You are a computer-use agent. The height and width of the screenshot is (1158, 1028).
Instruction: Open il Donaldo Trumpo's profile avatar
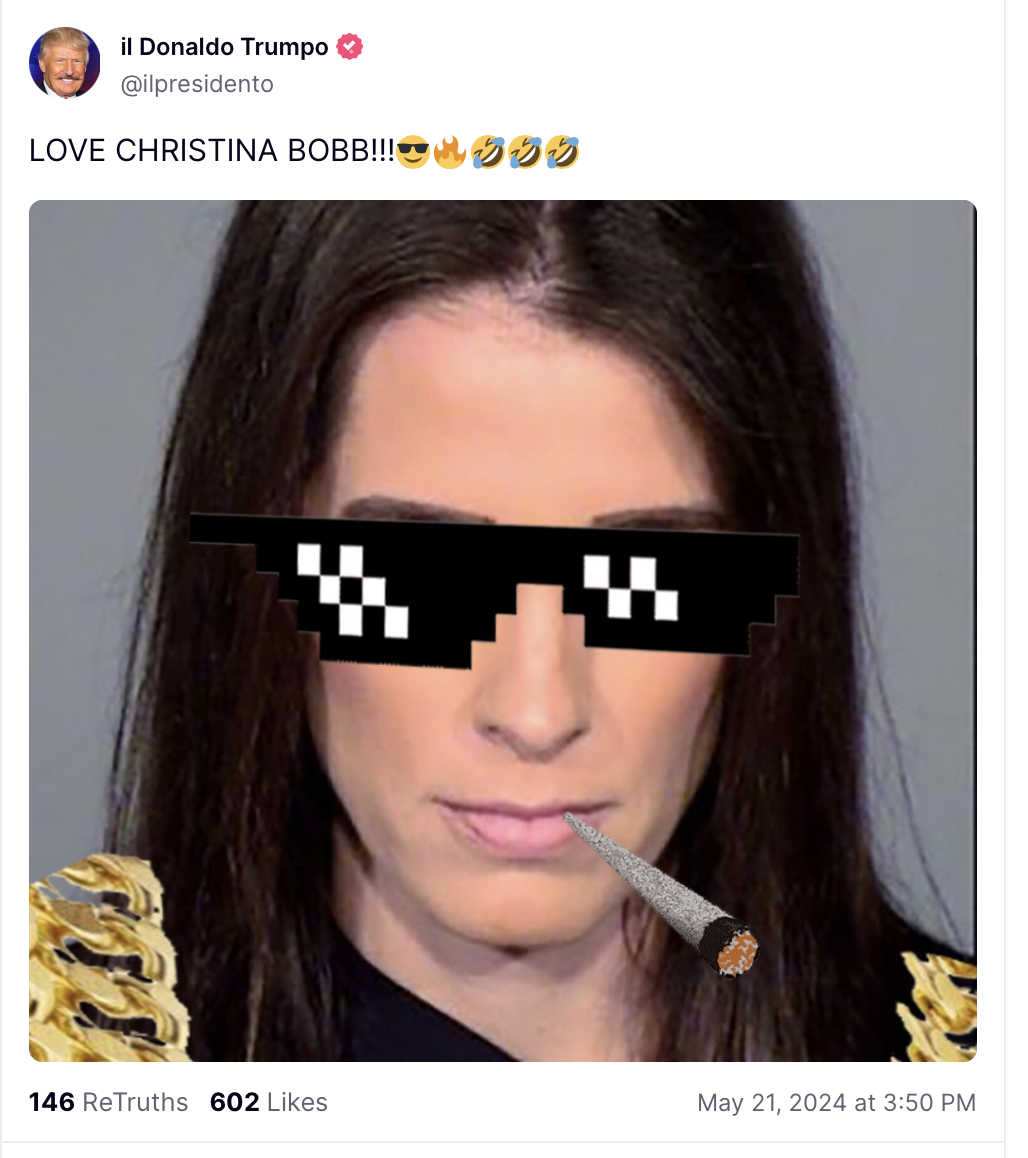tap(64, 64)
